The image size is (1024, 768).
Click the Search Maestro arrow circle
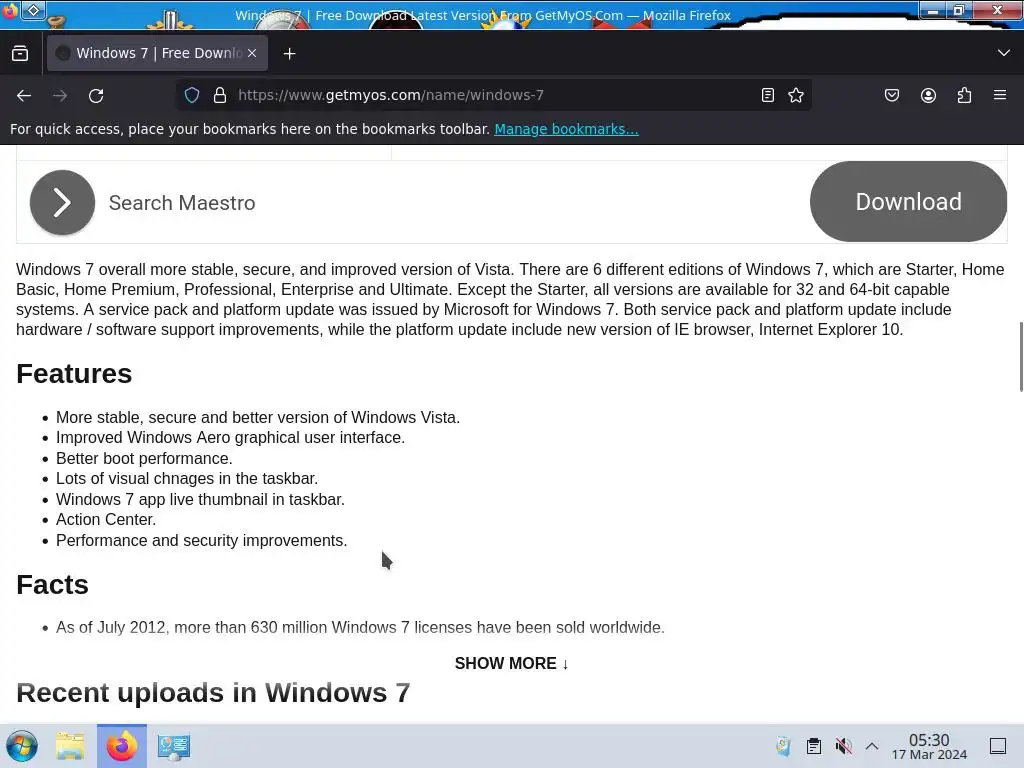coord(62,202)
